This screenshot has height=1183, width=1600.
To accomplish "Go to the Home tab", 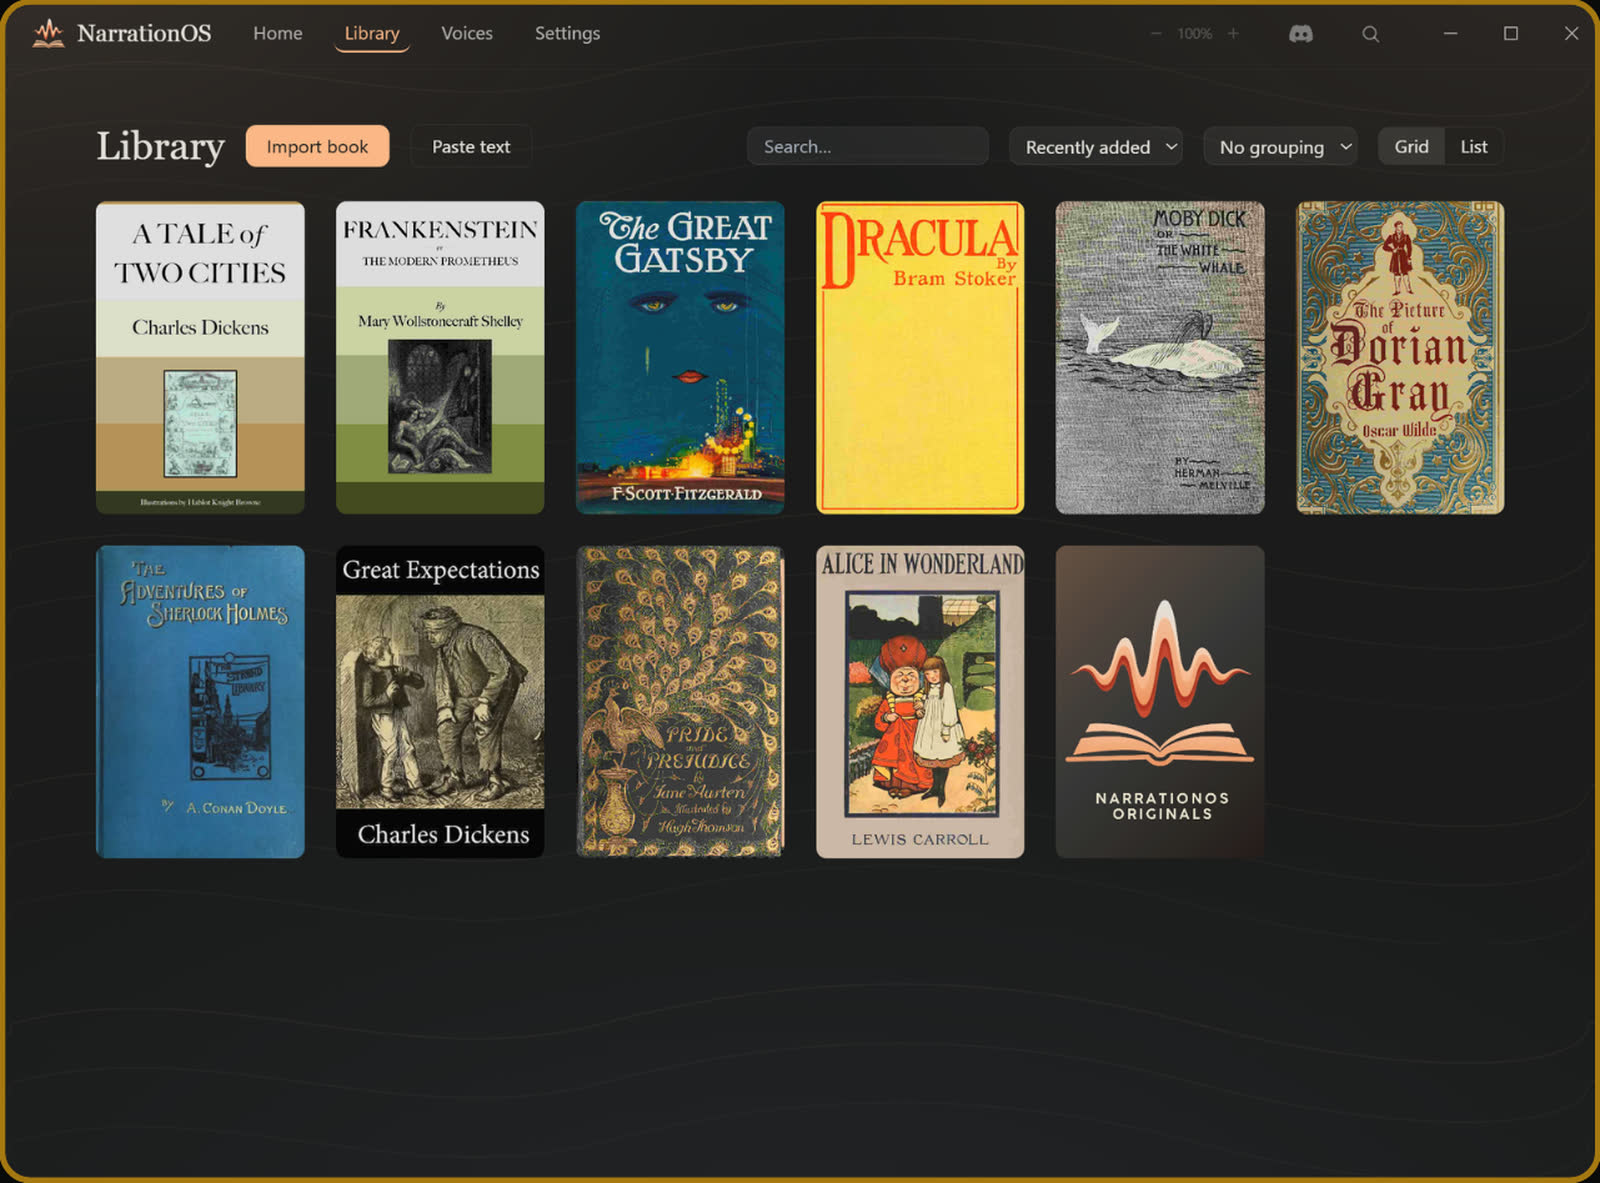I will click(x=278, y=33).
